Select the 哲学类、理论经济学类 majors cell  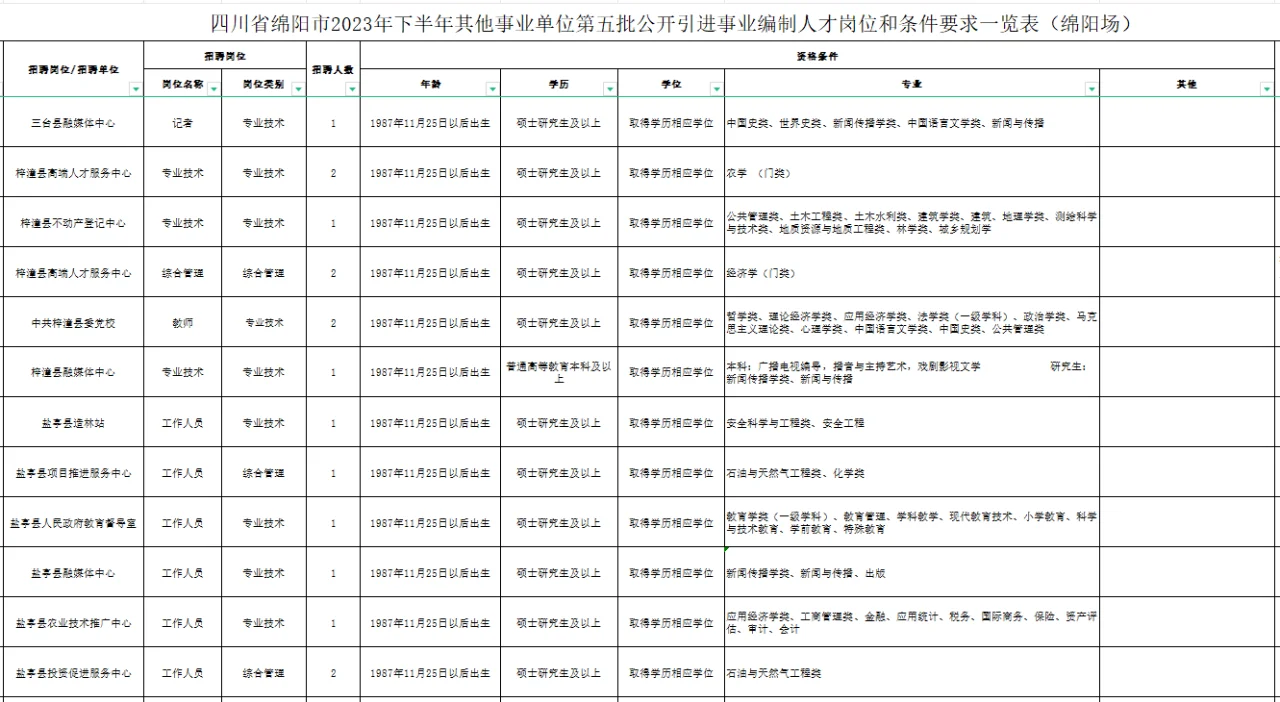pos(912,323)
